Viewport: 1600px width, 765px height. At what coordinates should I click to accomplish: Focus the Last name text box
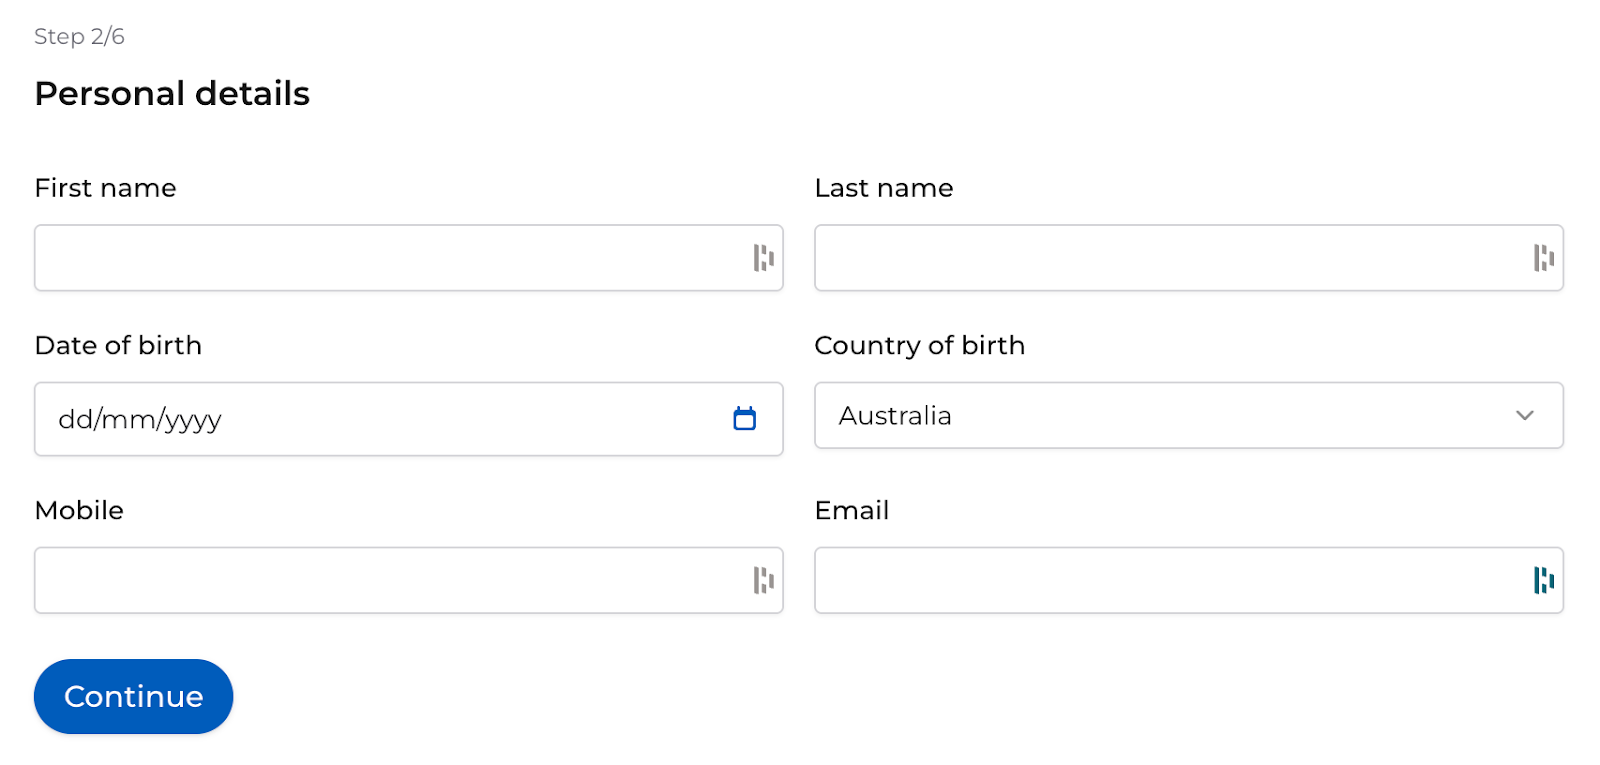(x=1170, y=258)
